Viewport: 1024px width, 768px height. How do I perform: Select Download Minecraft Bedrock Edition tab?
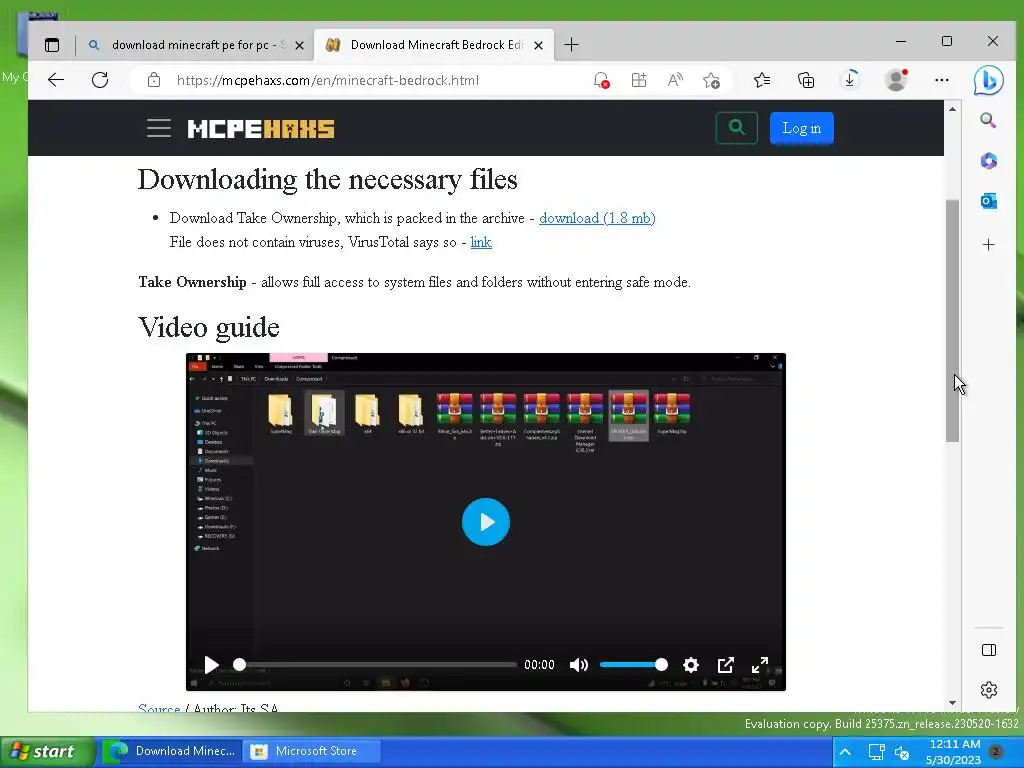click(x=432, y=45)
